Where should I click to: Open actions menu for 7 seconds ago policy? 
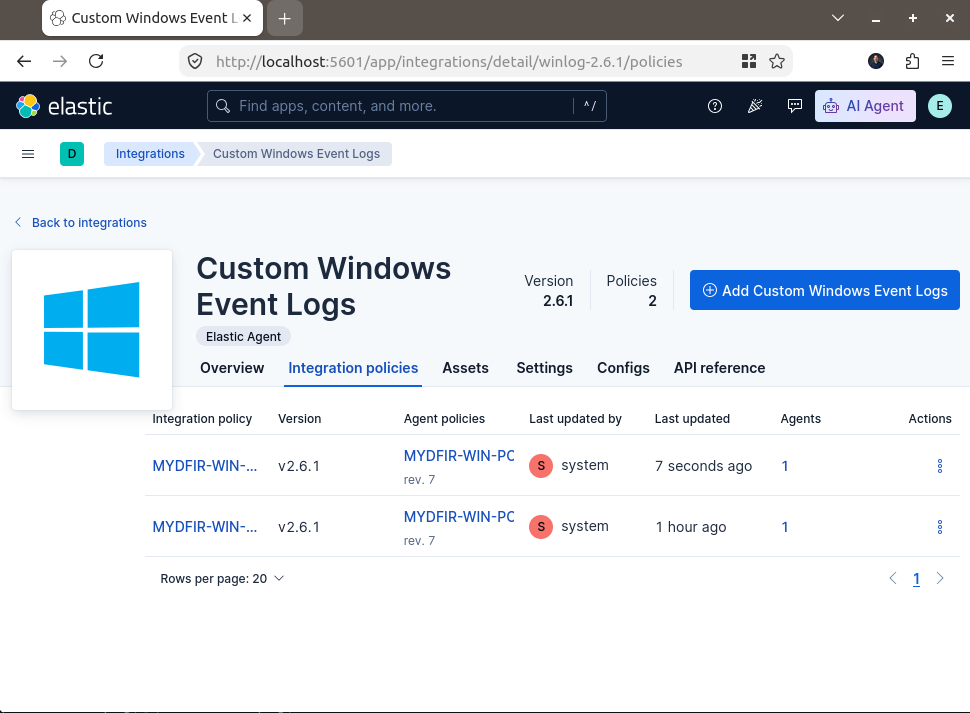pos(940,466)
